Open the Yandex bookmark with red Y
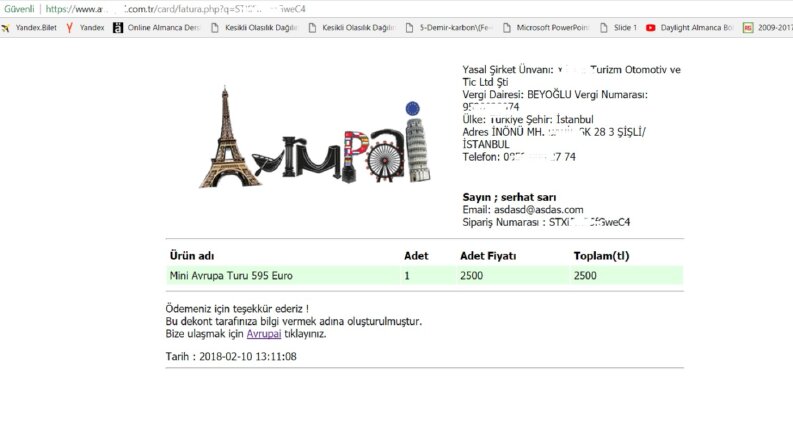Viewport: 793px width, 446px height. (x=85, y=28)
